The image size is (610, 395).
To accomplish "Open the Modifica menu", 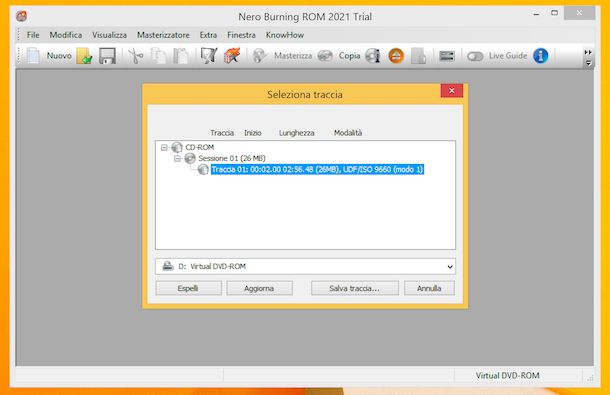I will pyautogui.click(x=66, y=35).
